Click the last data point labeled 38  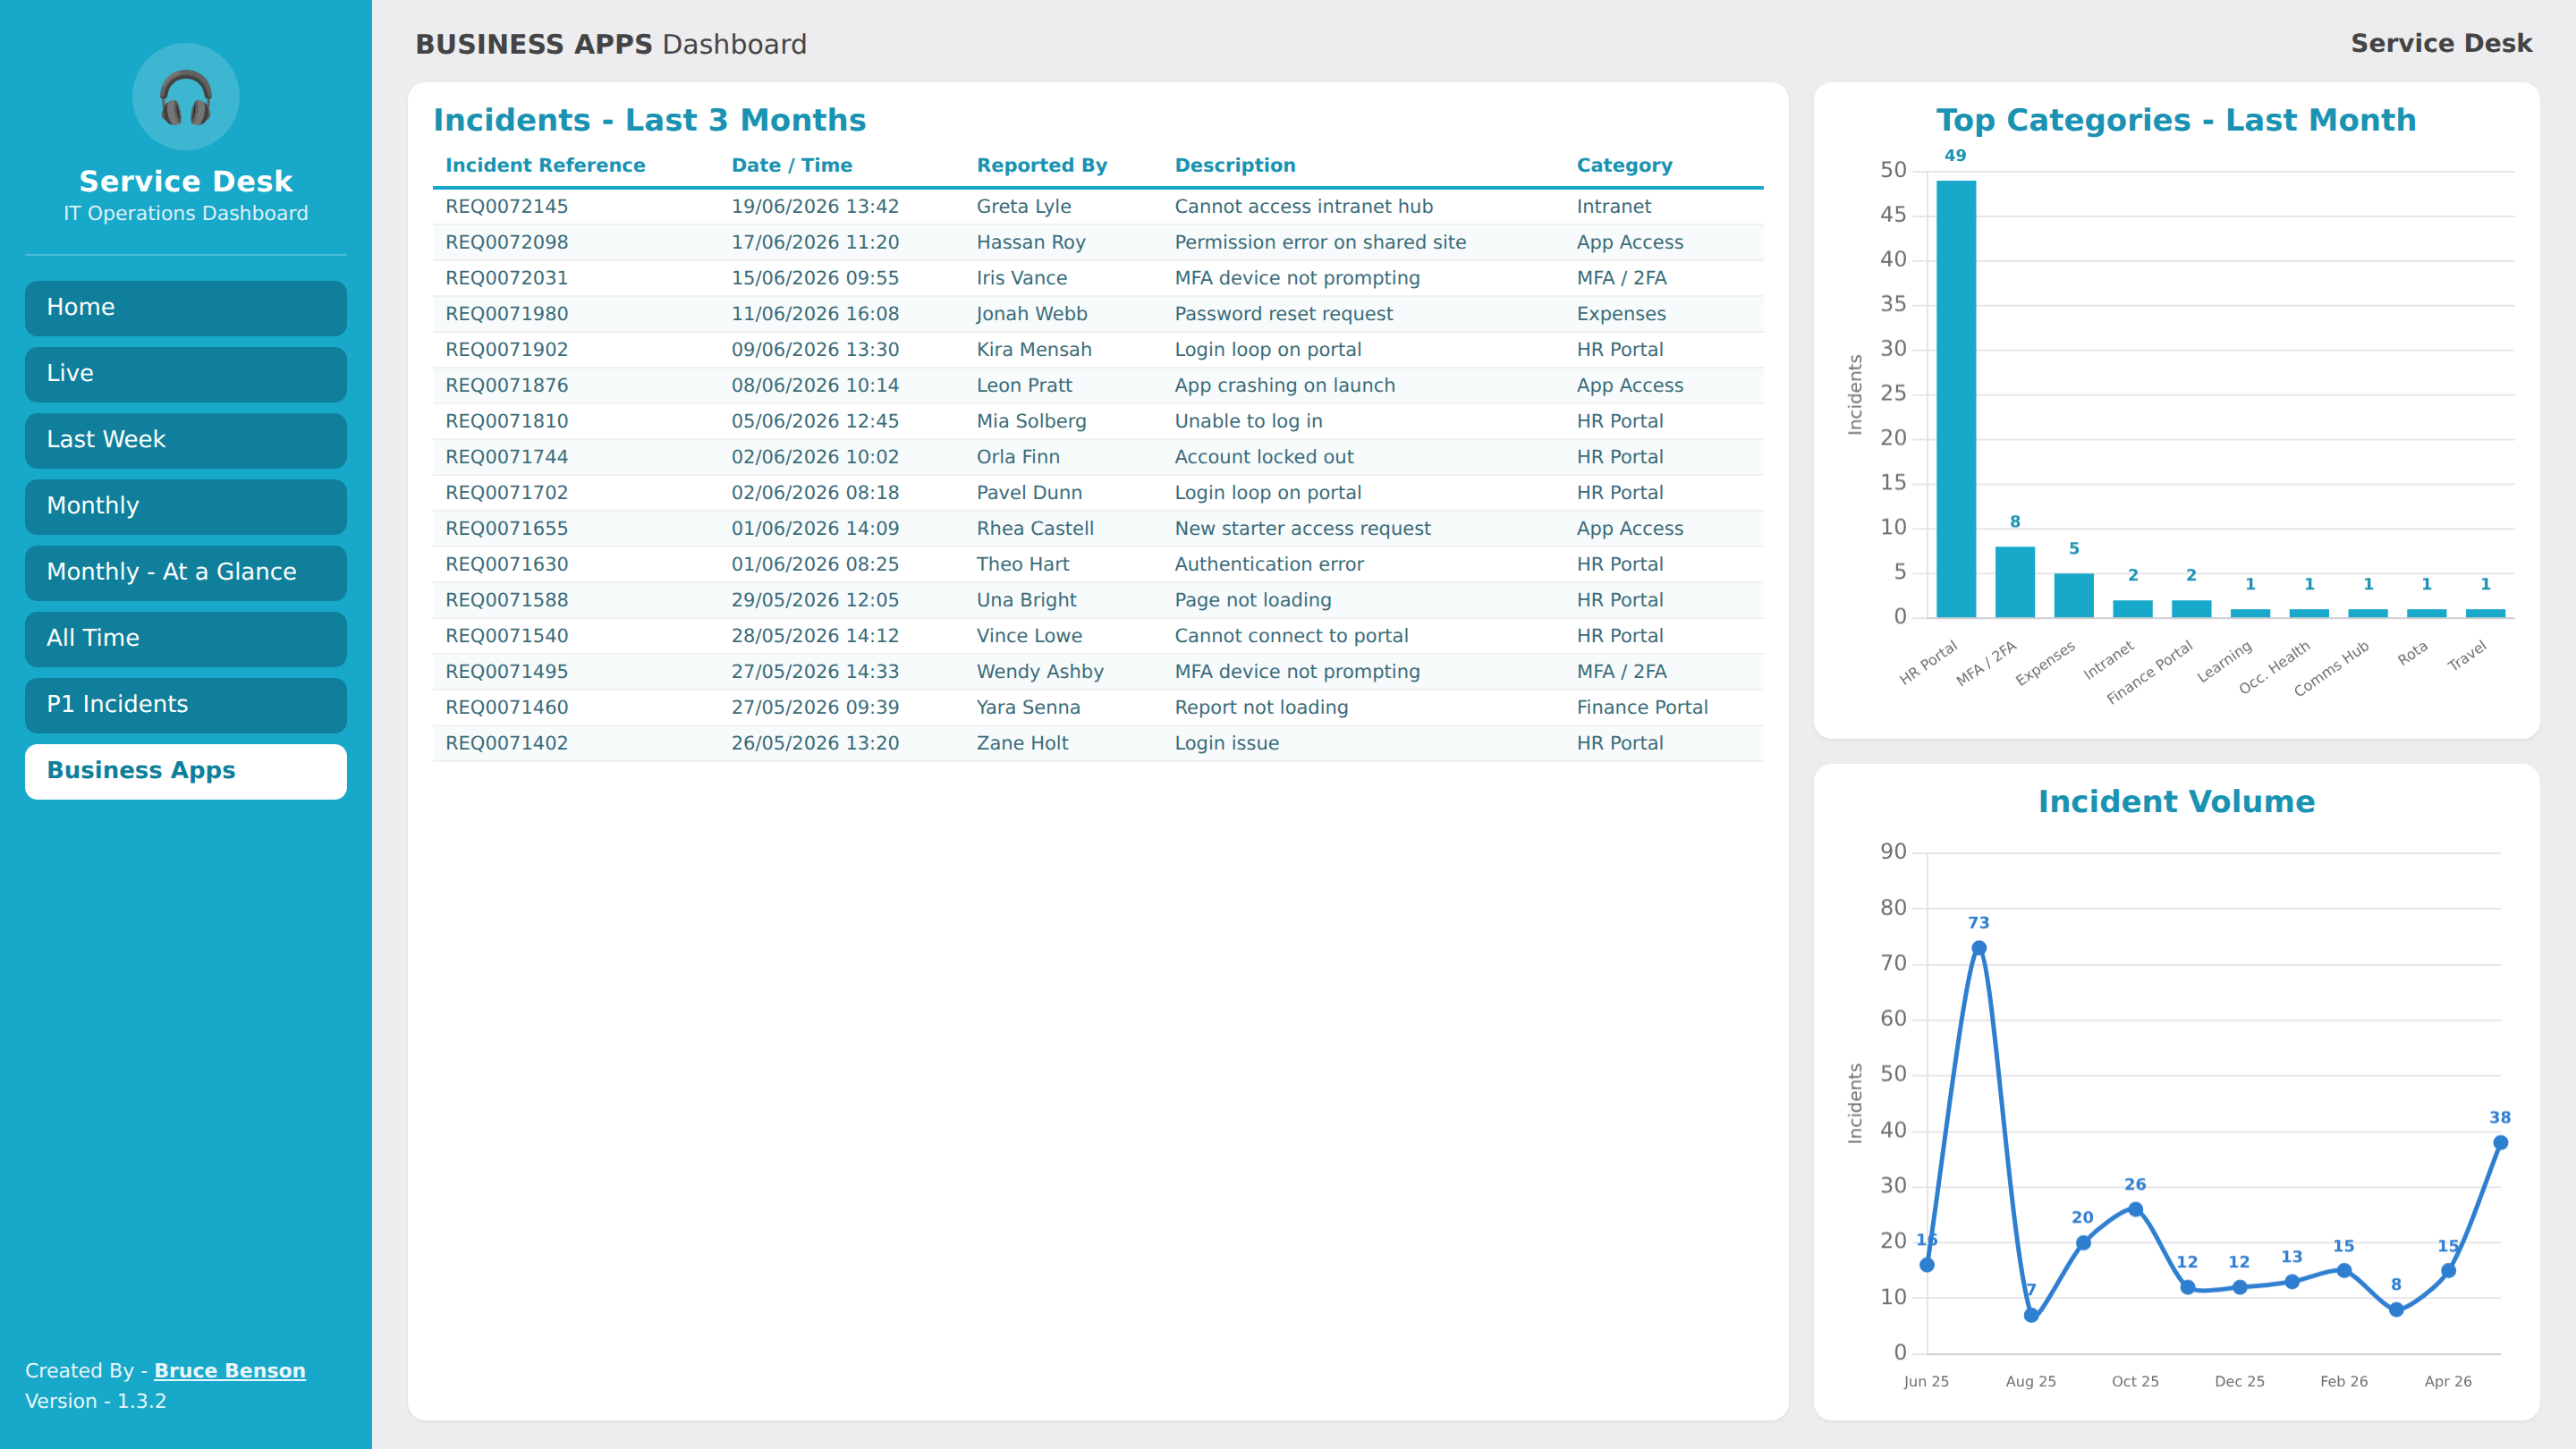2499,1142
